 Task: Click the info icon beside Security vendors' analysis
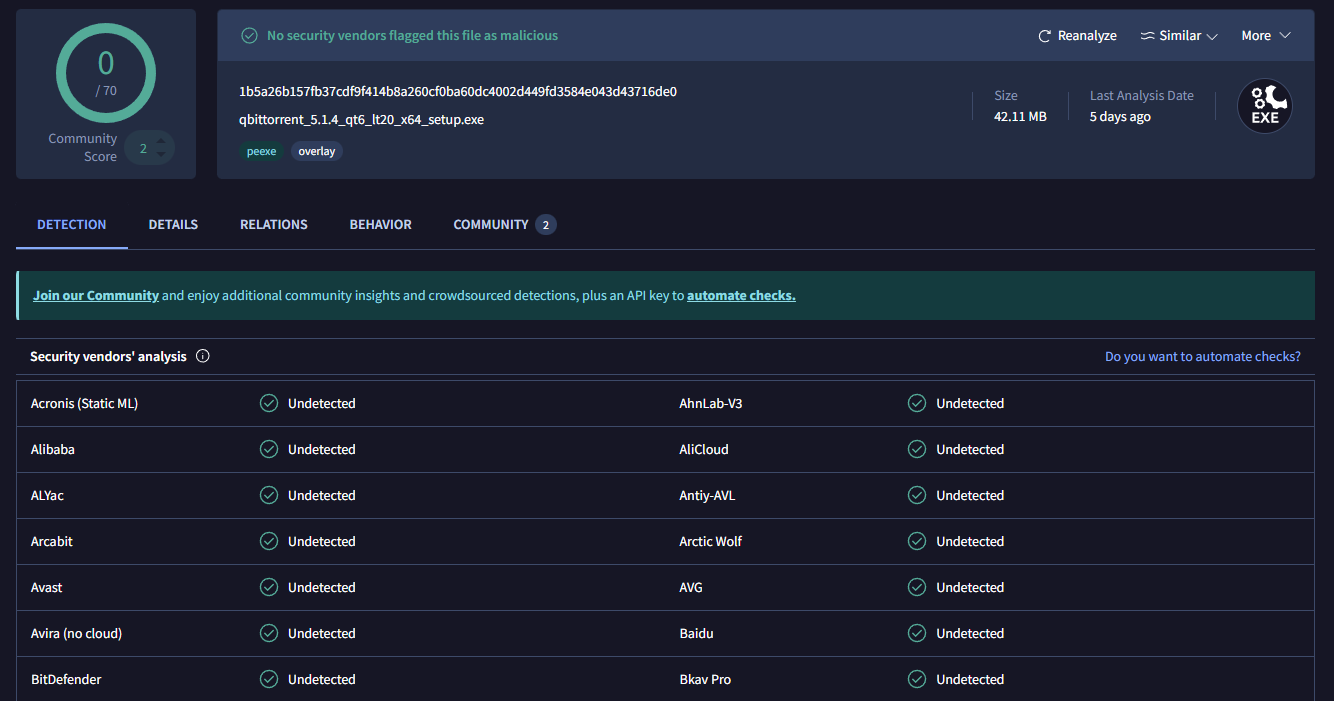click(x=203, y=356)
